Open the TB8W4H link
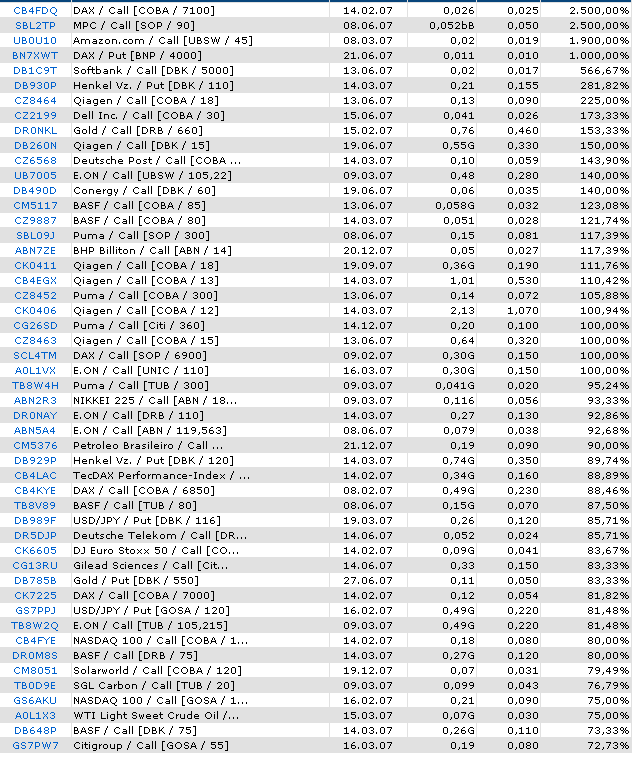The image size is (632, 758). 35,385
